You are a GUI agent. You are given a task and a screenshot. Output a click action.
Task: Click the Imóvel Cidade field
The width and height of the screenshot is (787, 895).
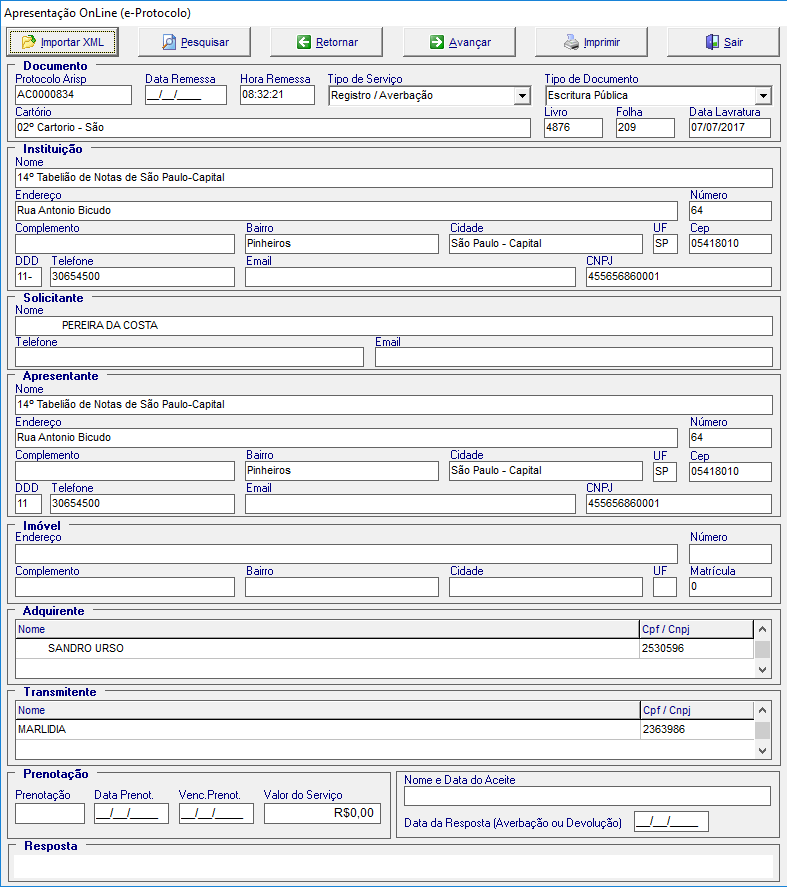546,587
